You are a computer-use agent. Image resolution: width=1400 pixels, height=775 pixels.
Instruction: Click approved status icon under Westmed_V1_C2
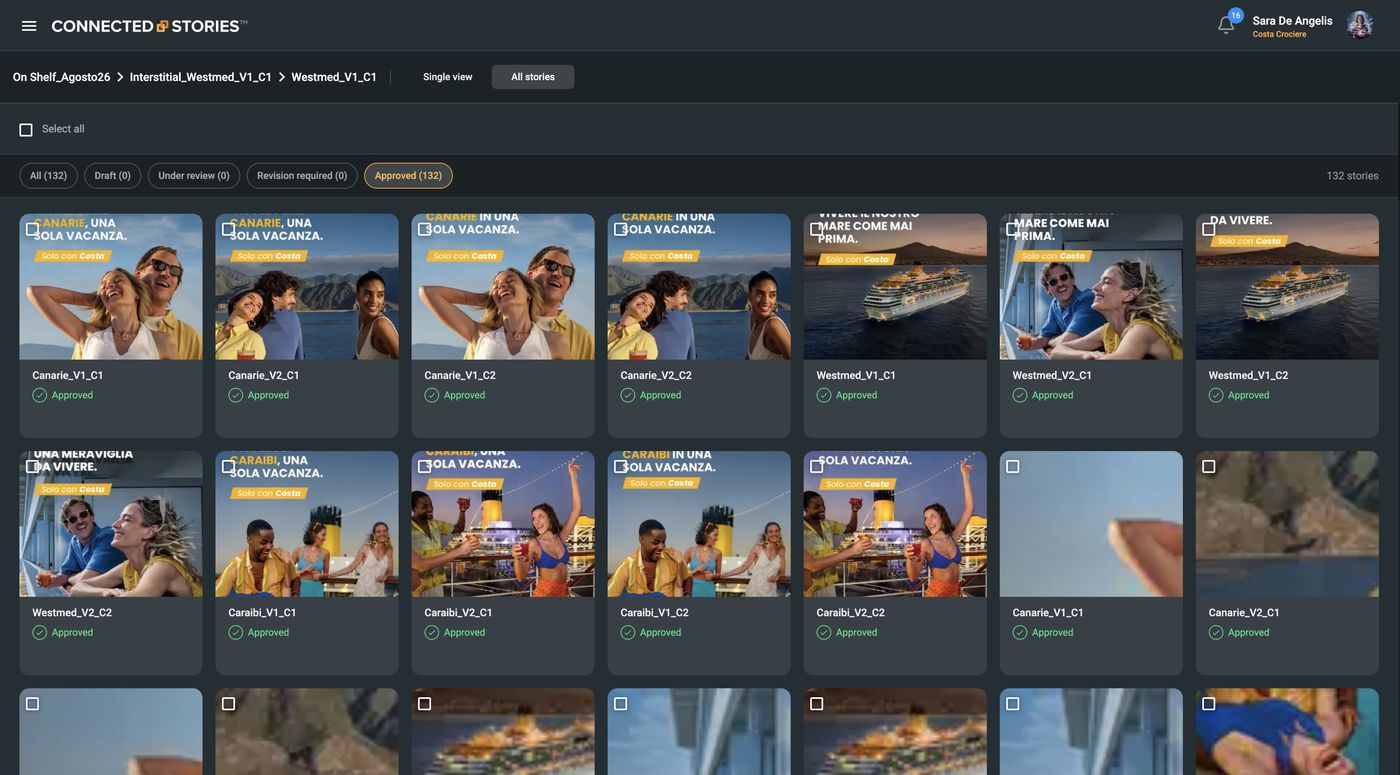point(1216,395)
